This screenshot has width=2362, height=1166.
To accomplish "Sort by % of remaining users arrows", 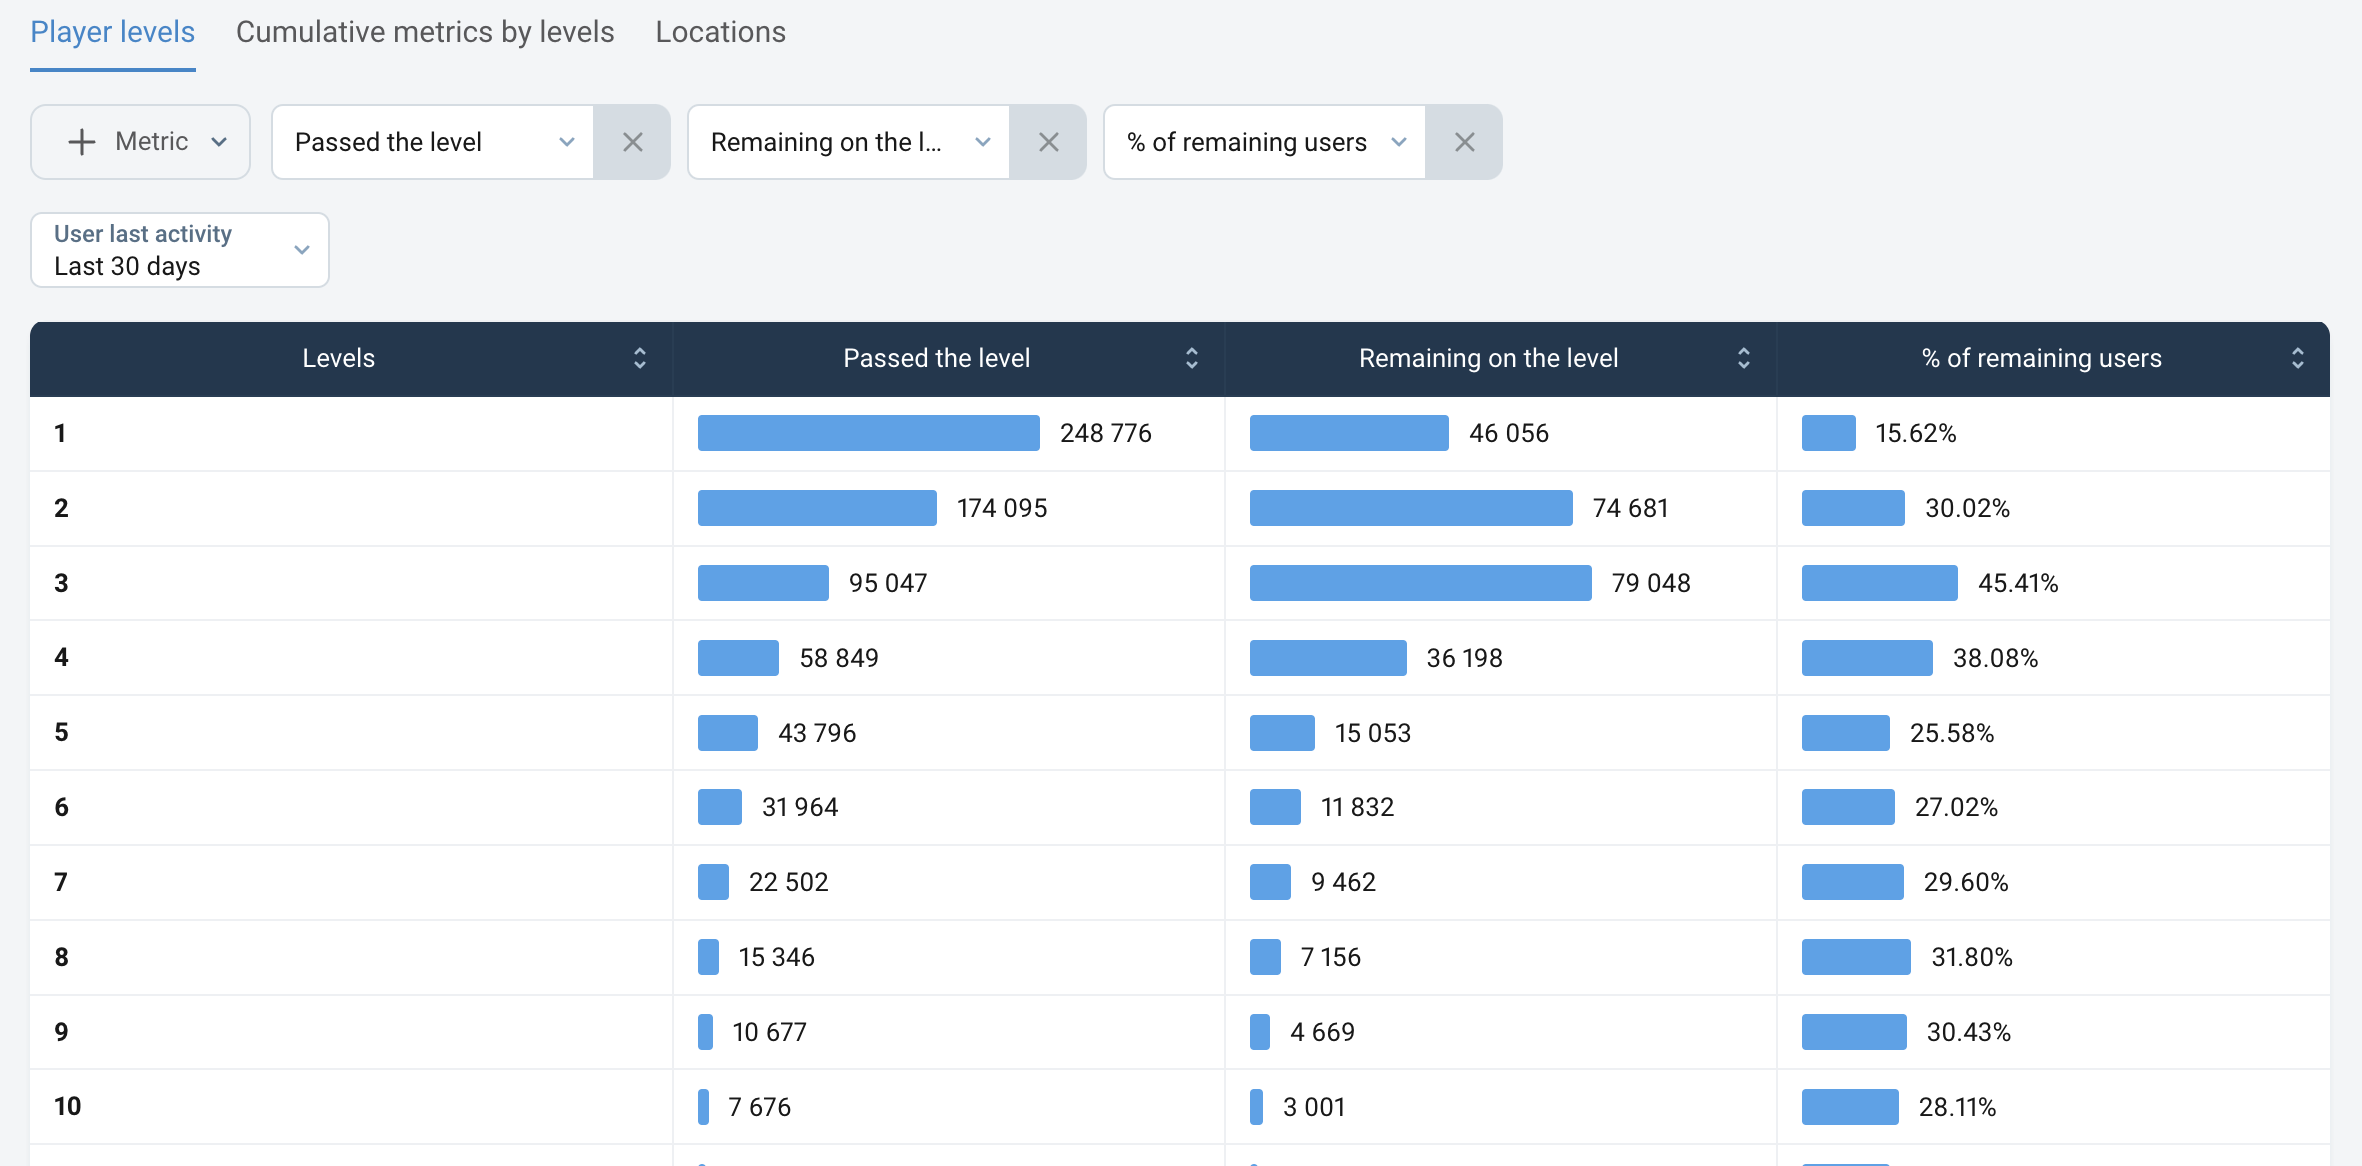I will click(2298, 358).
